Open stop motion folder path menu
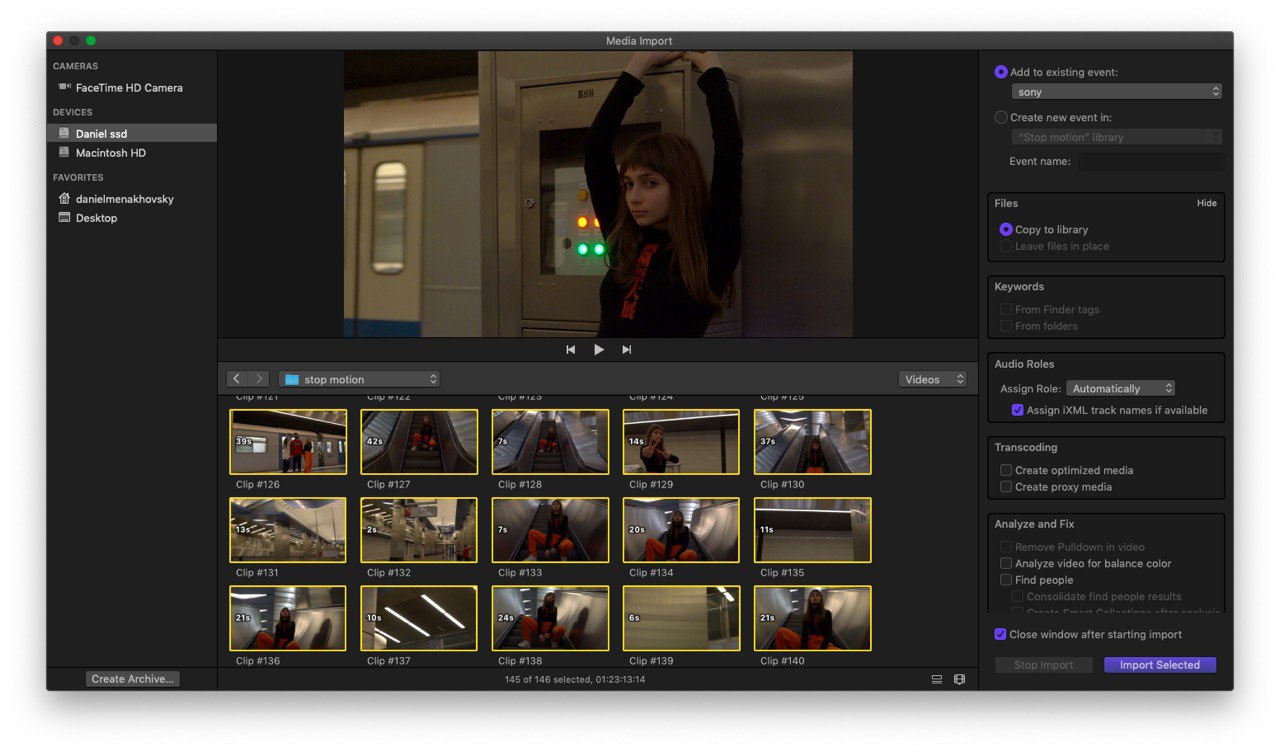This screenshot has height=752, width=1280. click(x=359, y=379)
